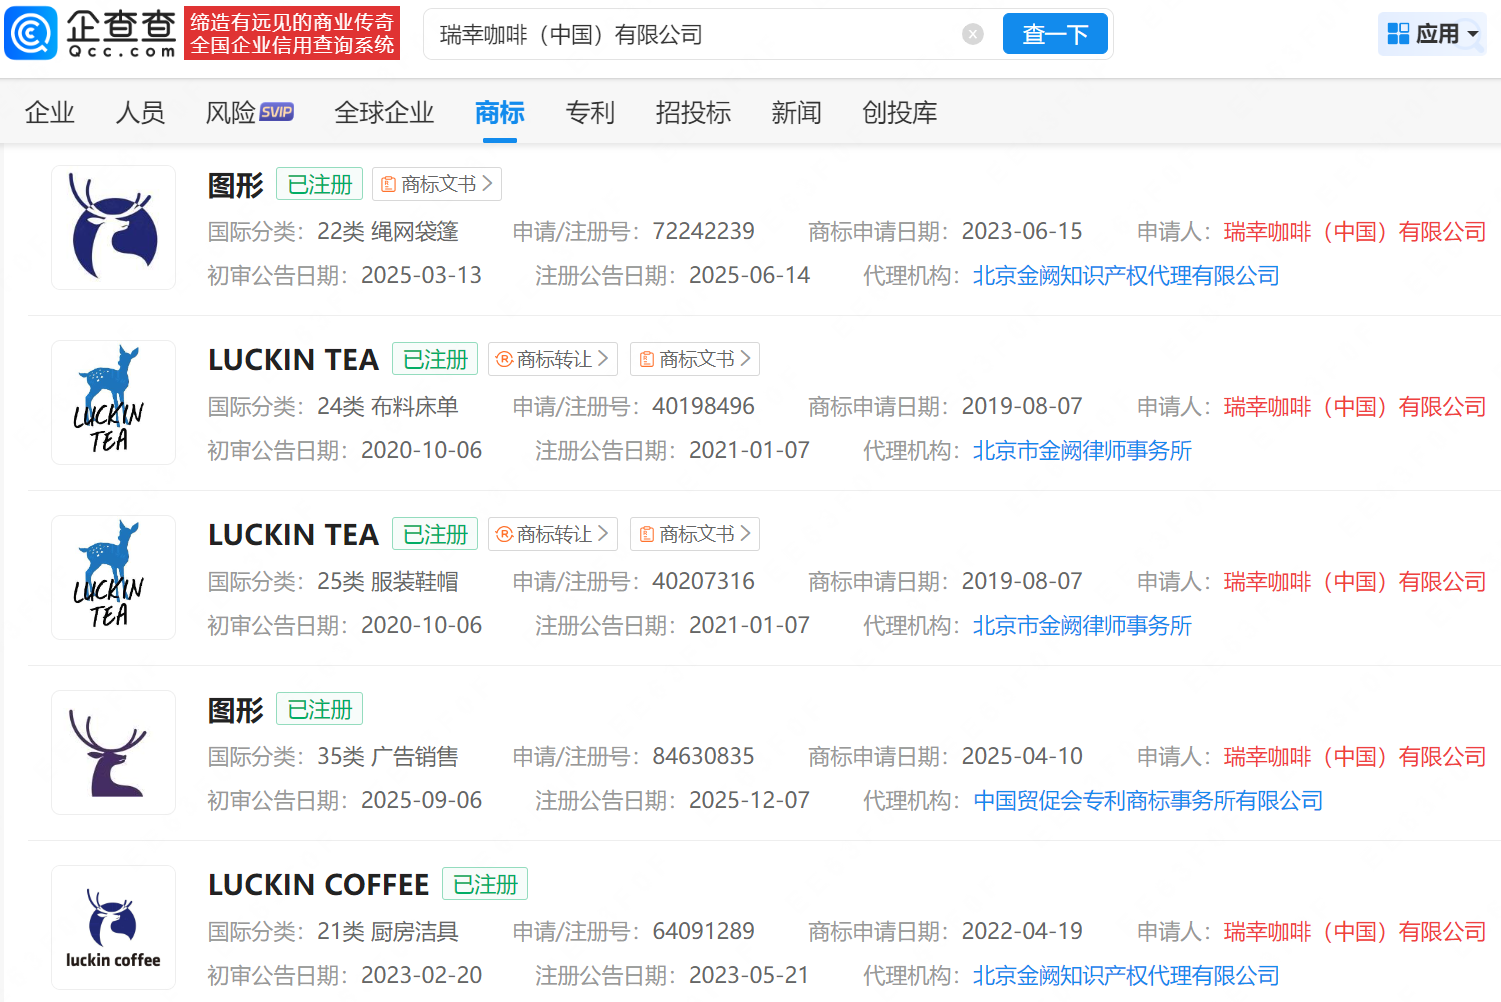The width and height of the screenshot is (1501, 1002).
Task: Switch to the 人员 tab
Action: point(140,113)
